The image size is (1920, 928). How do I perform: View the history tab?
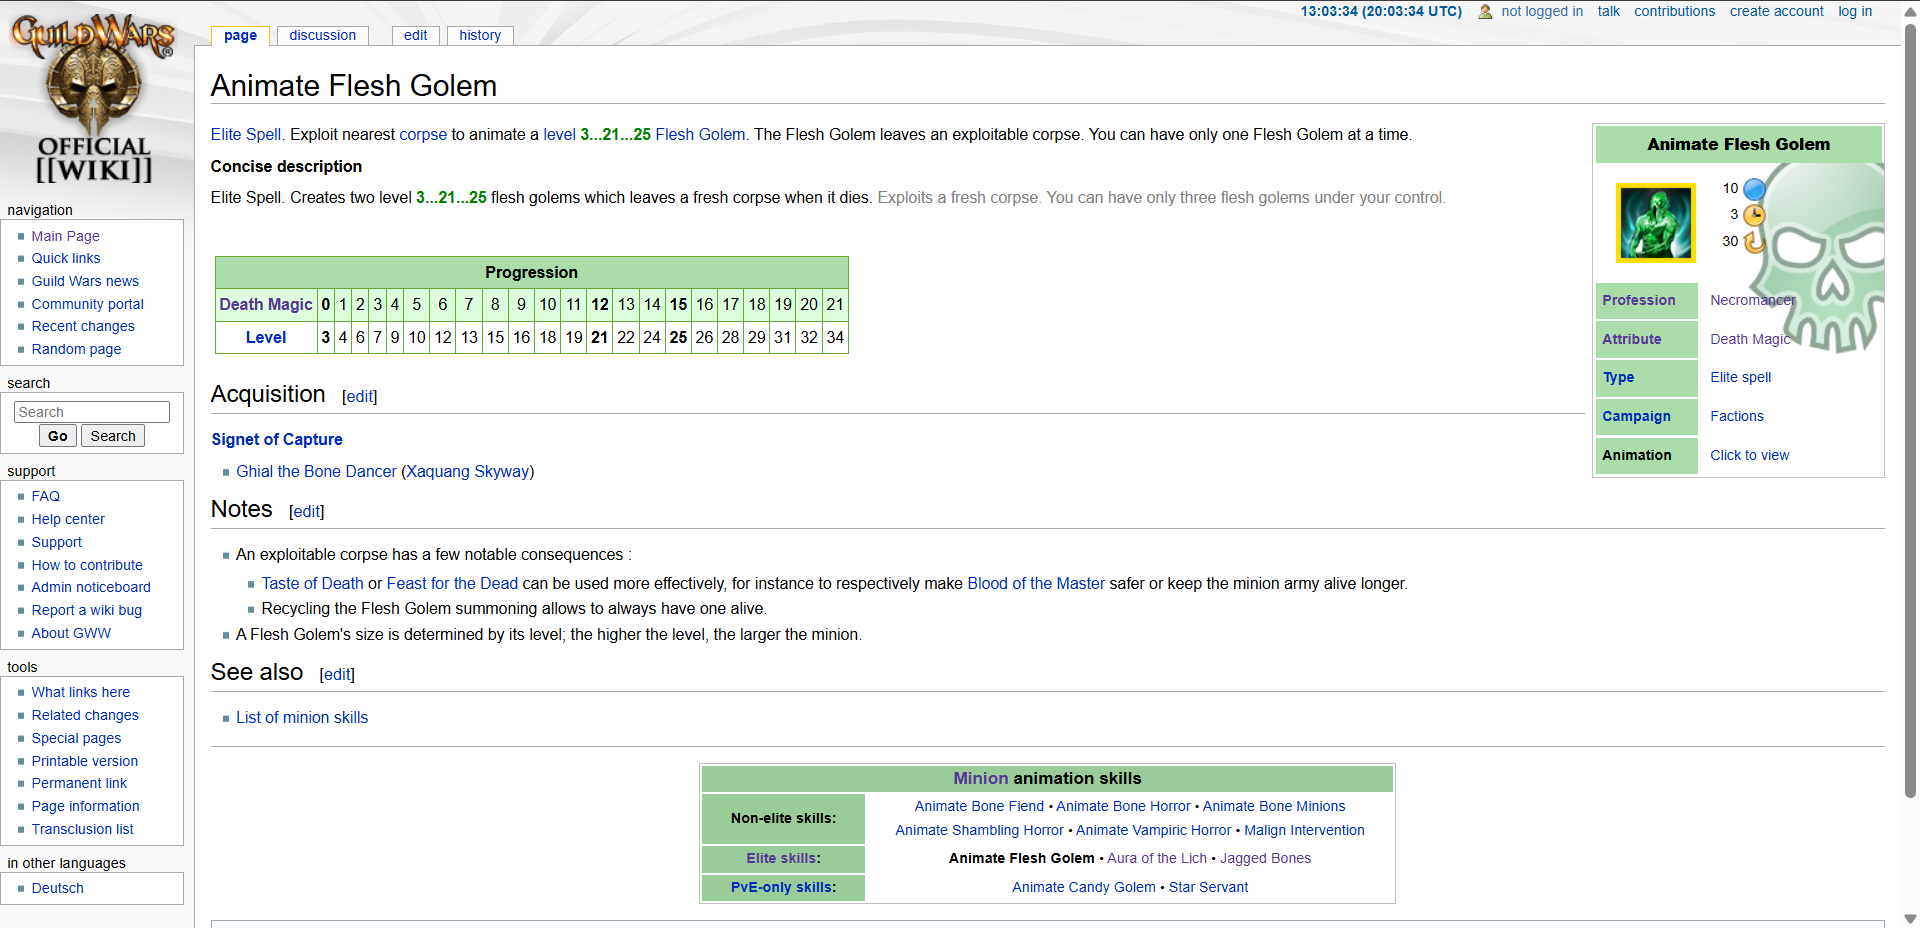480,35
